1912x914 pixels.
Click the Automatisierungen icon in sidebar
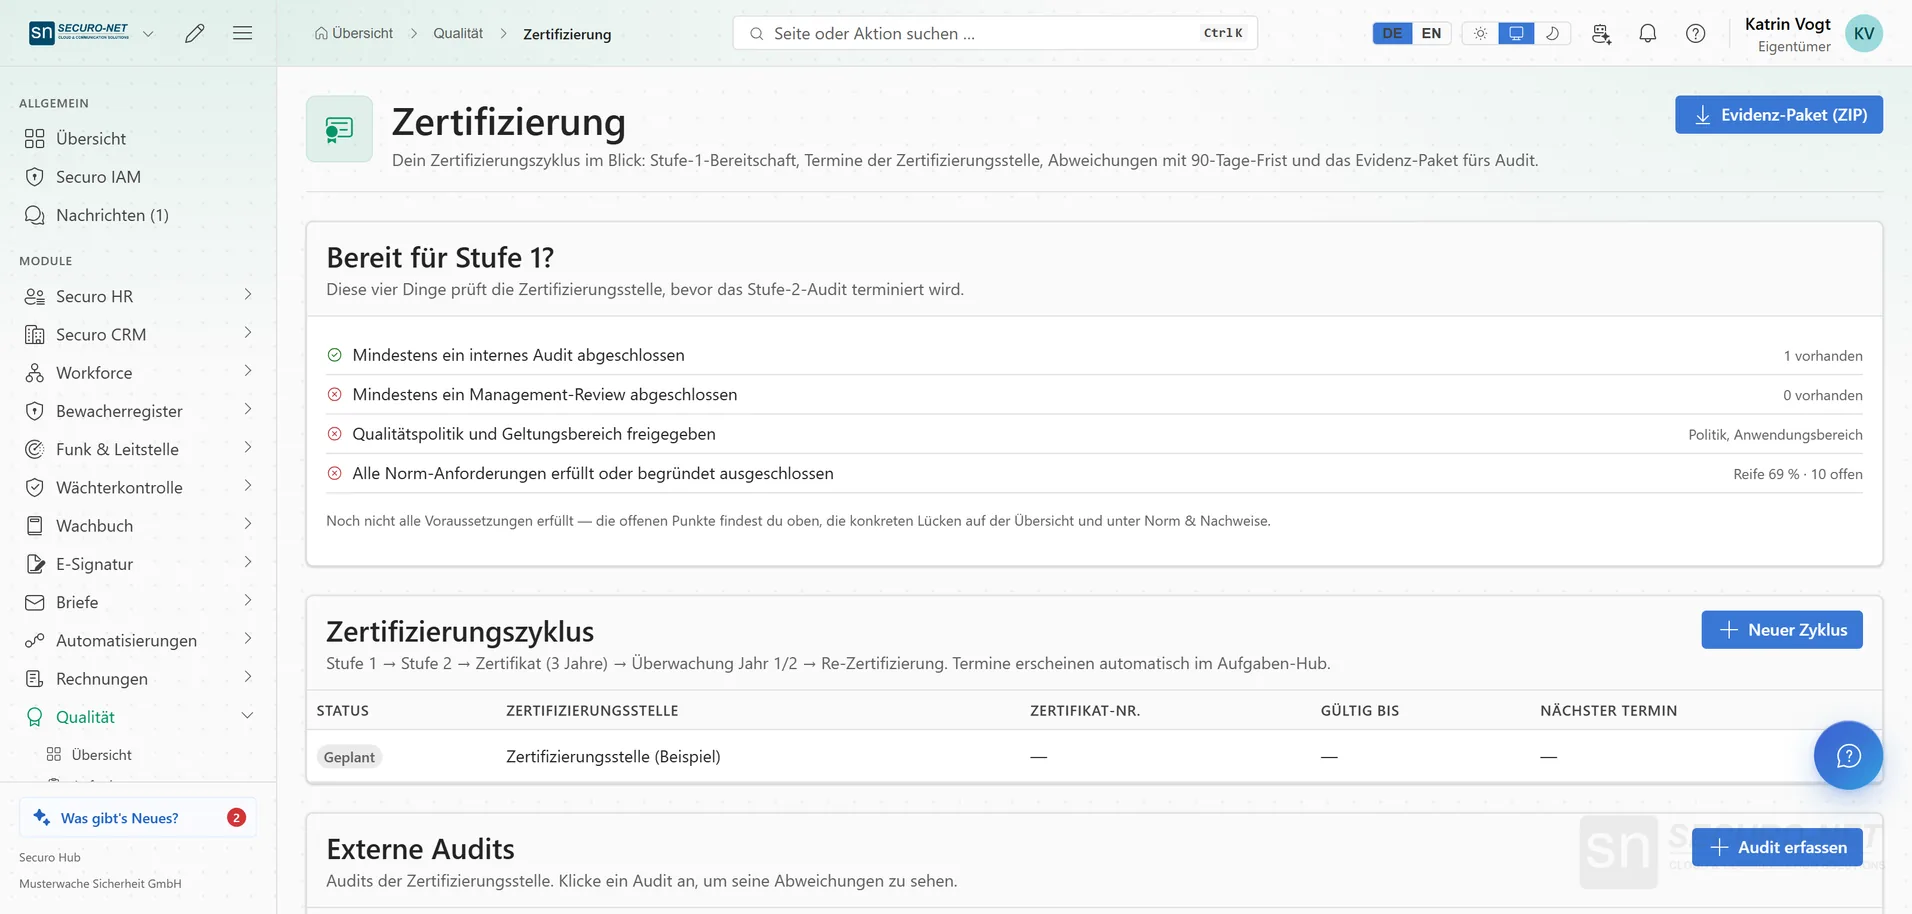coord(35,640)
